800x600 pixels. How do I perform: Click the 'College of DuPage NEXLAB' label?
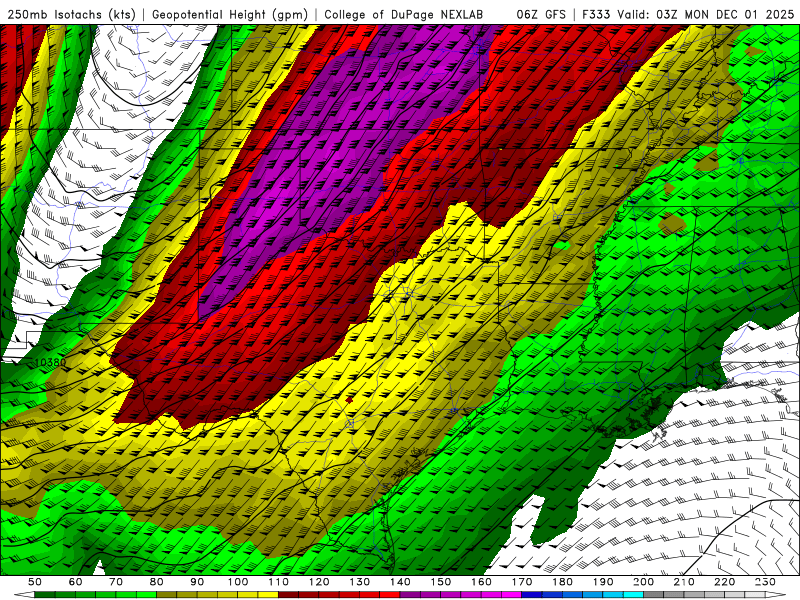(404, 15)
